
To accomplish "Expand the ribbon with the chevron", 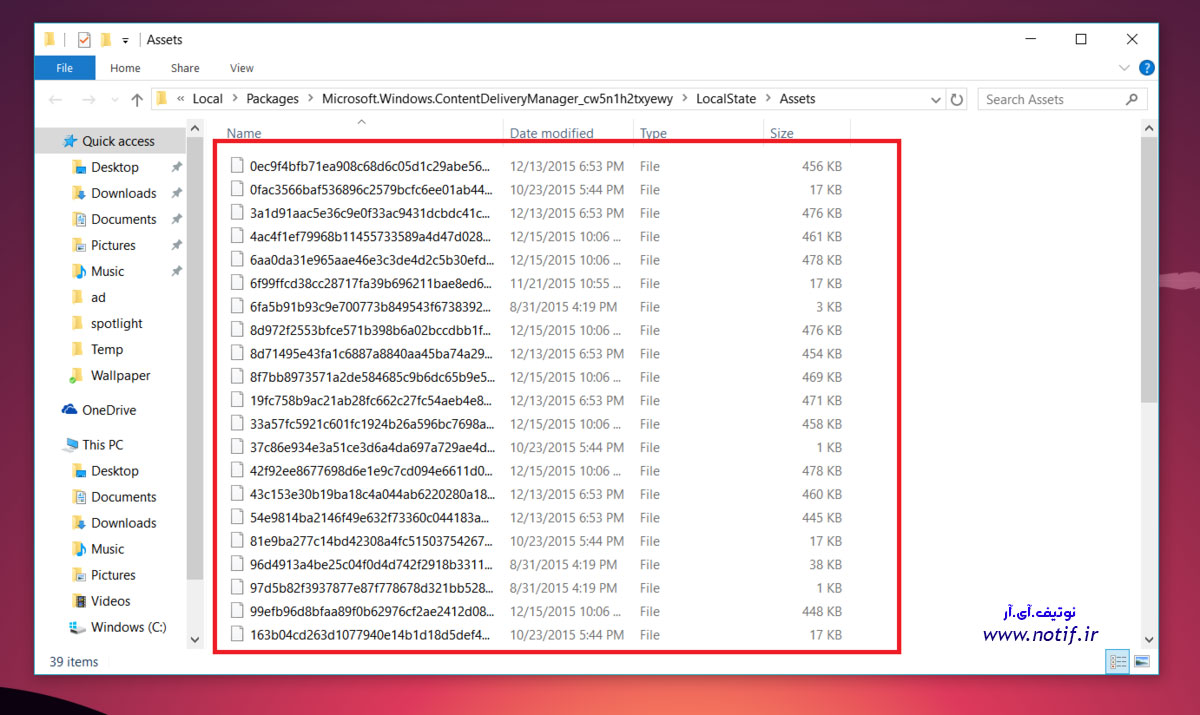I will tap(1124, 68).
